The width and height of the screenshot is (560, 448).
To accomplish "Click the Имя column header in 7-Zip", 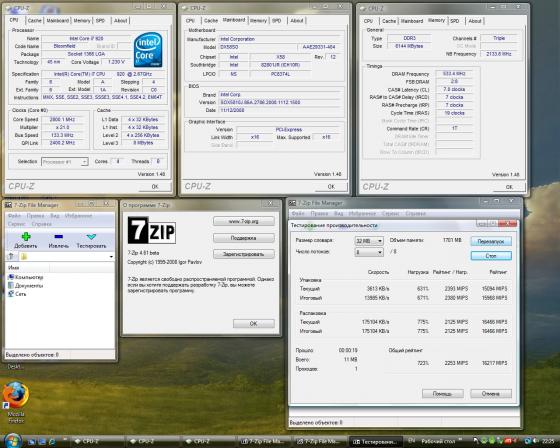I will coord(28,268).
